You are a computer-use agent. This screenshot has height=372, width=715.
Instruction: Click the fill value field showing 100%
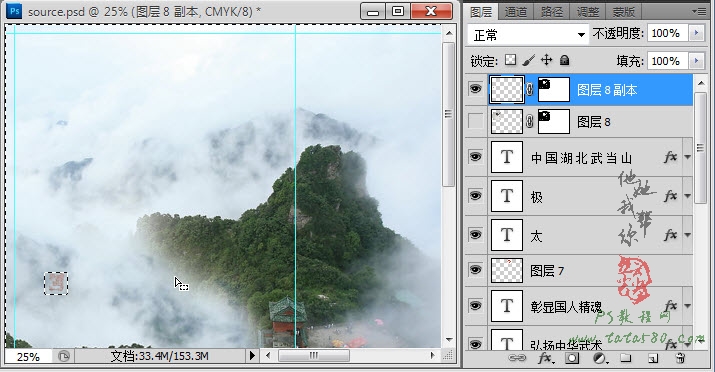pos(668,61)
